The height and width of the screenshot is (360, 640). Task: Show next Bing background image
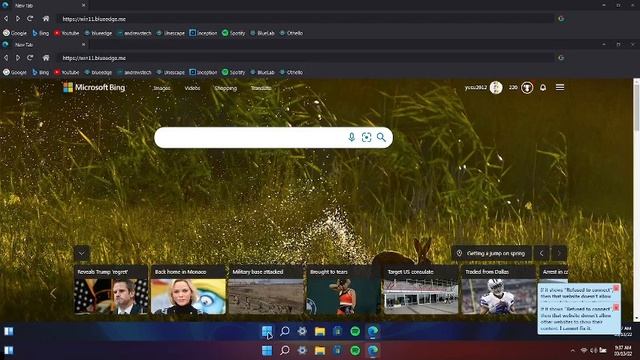(559, 253)
